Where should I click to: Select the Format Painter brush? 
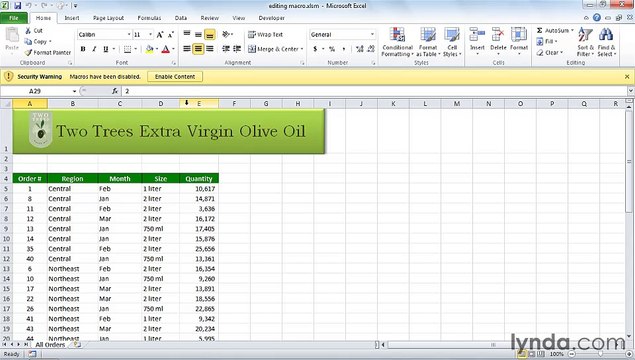28,52
